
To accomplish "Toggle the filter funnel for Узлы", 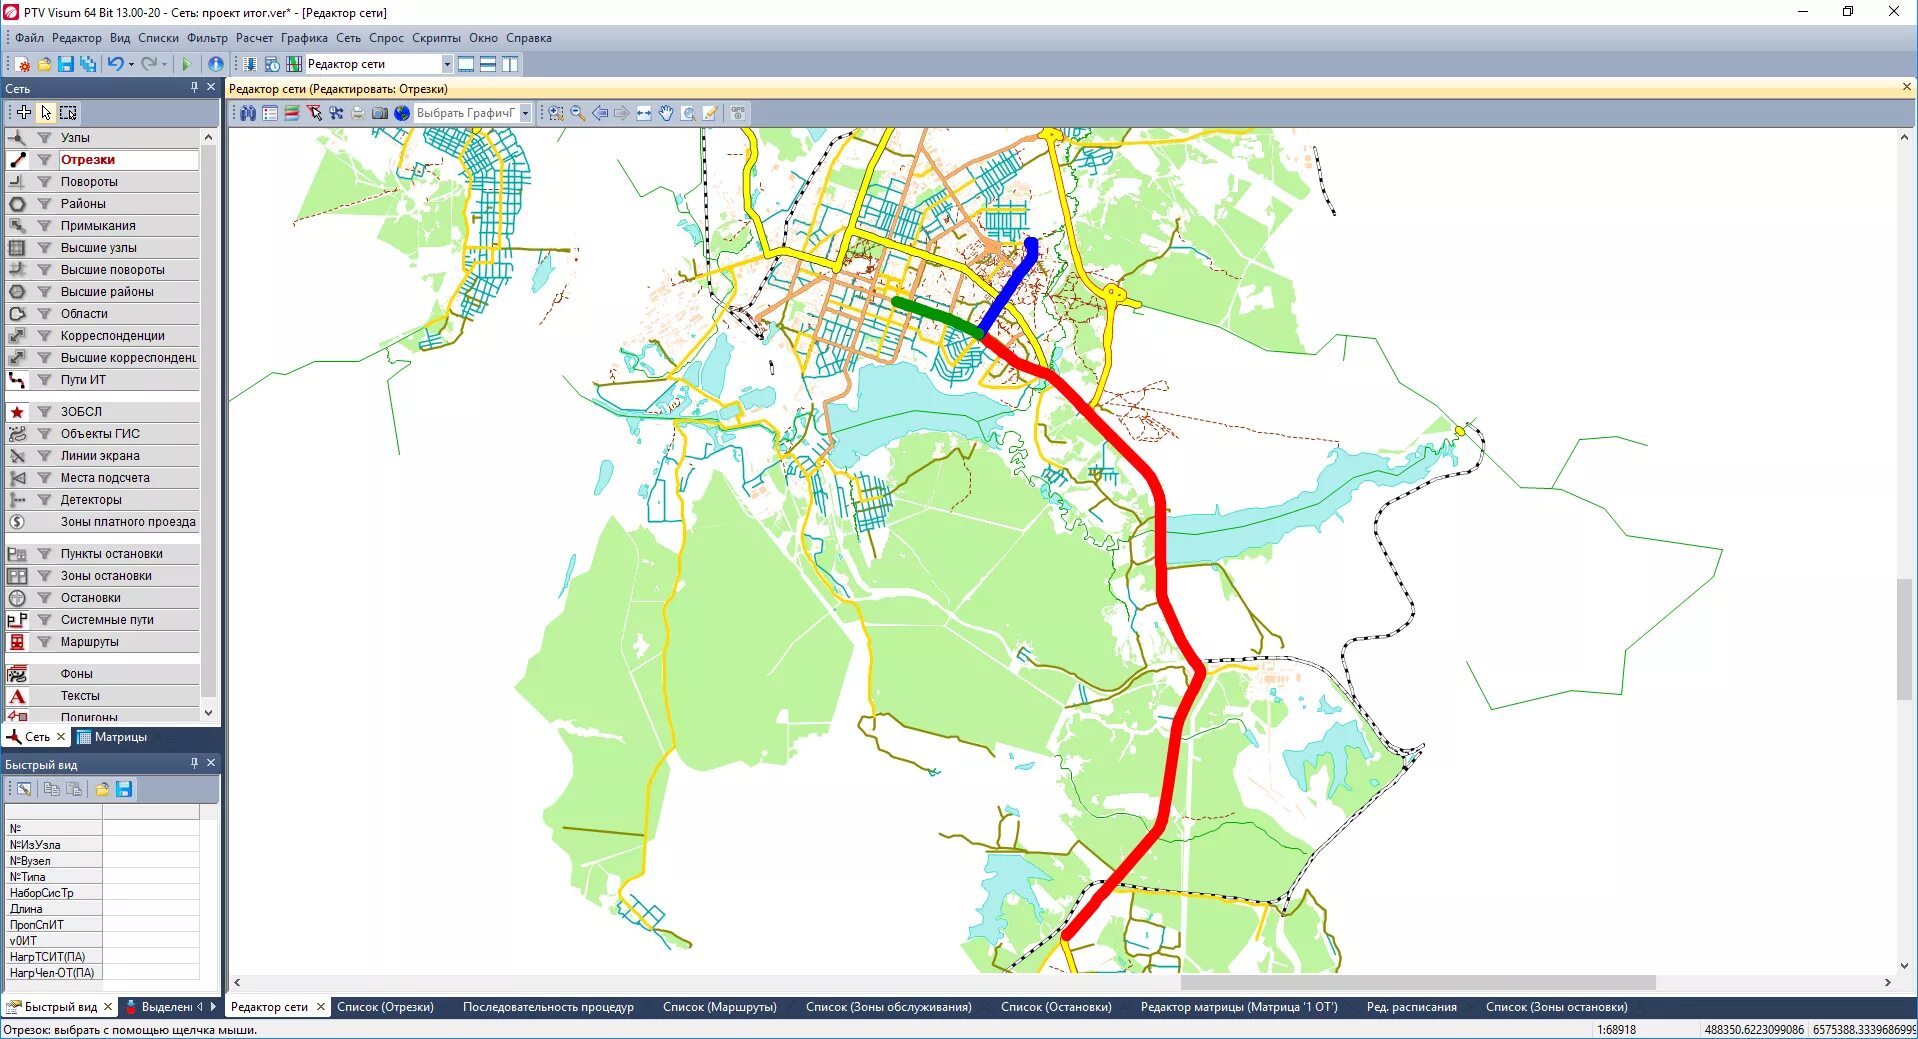I will [x=44, y=138].
